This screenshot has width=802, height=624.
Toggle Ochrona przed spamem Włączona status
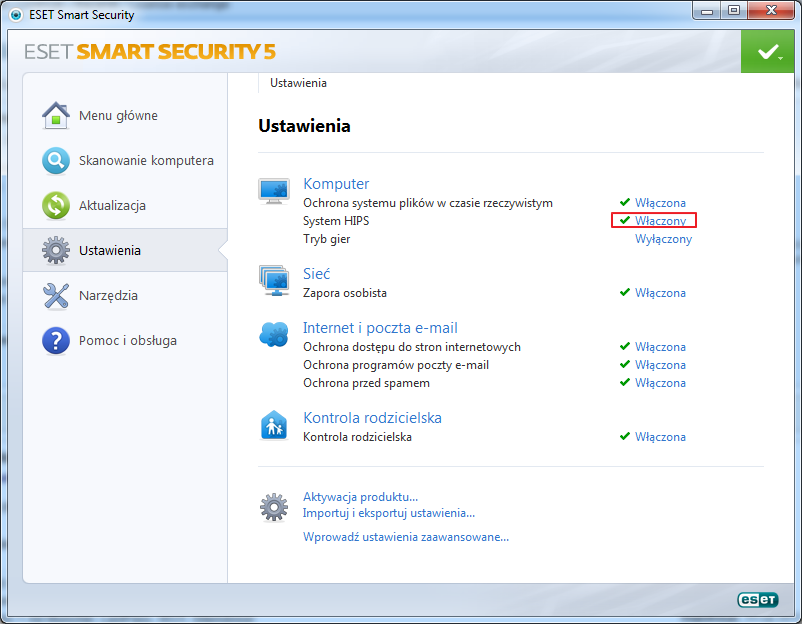click(x=660, y=383)
